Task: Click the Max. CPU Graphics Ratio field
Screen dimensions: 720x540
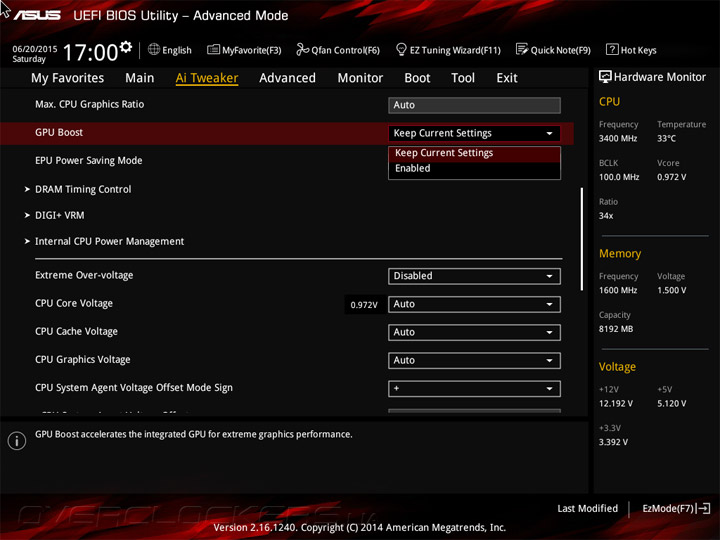Action: pos(474,105)
